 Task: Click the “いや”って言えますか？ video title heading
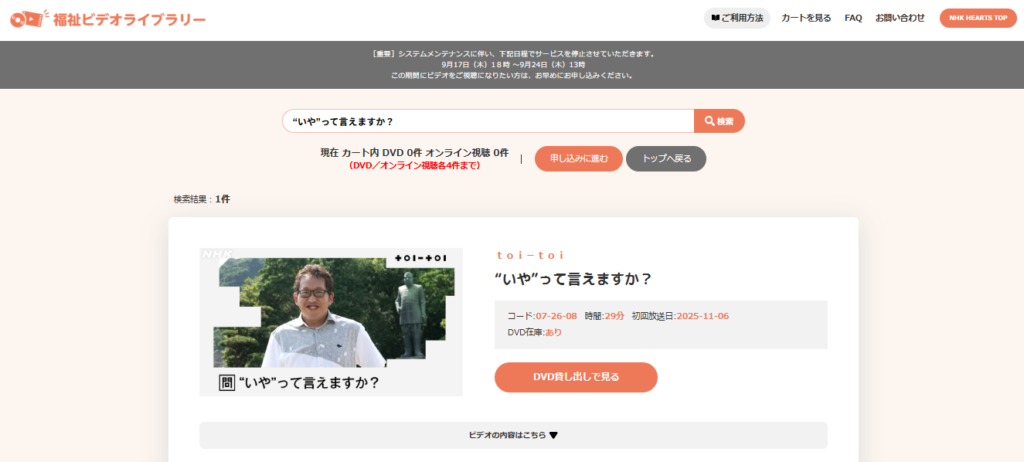click(573, 279)
